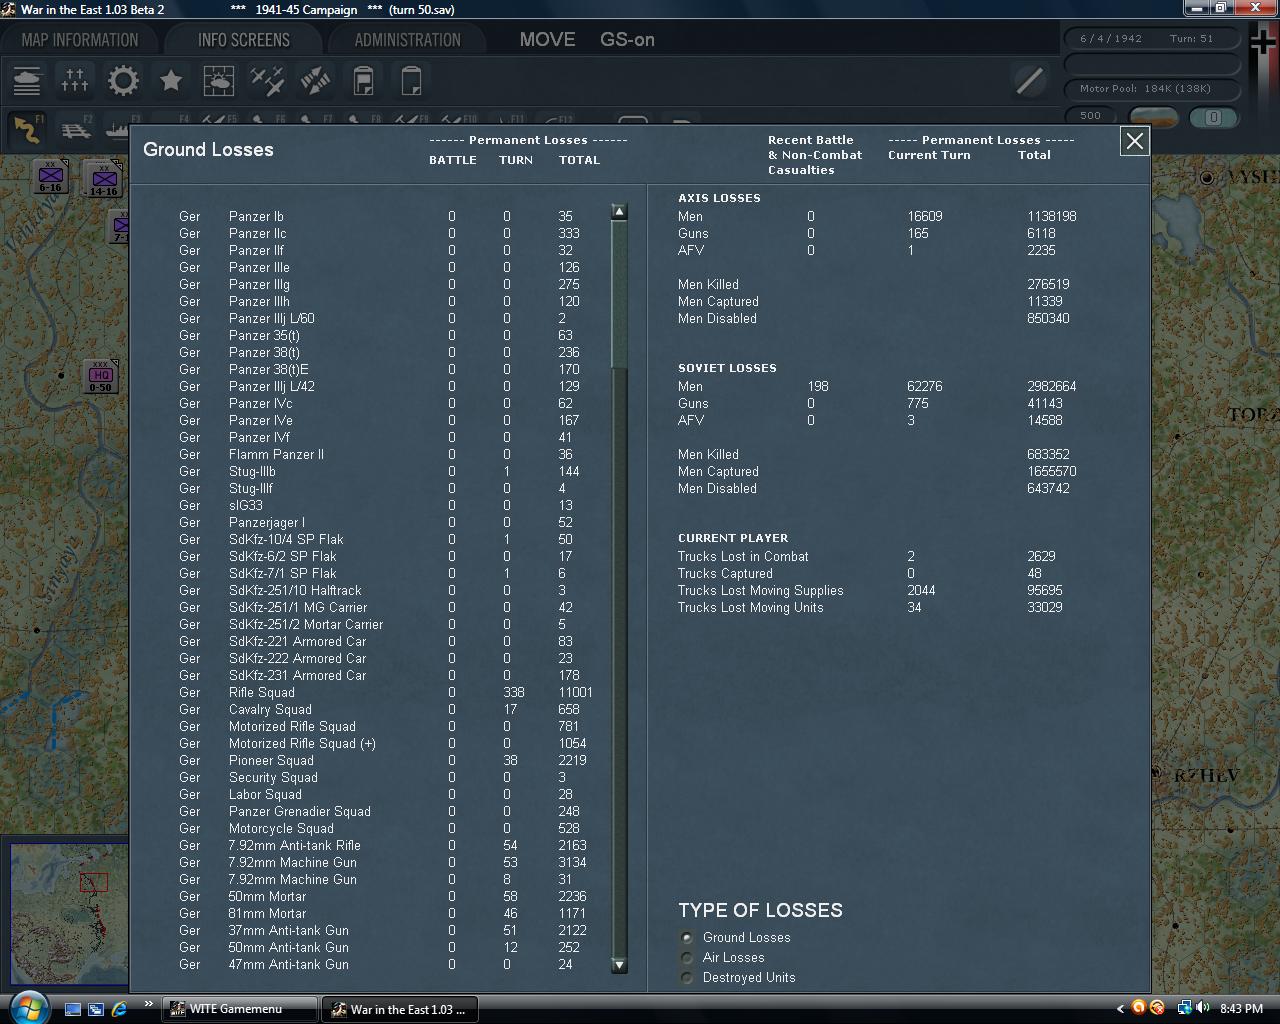1280x1024 pixels.
Task: Click the Rifle Squad row name
Action: point(262,692)
